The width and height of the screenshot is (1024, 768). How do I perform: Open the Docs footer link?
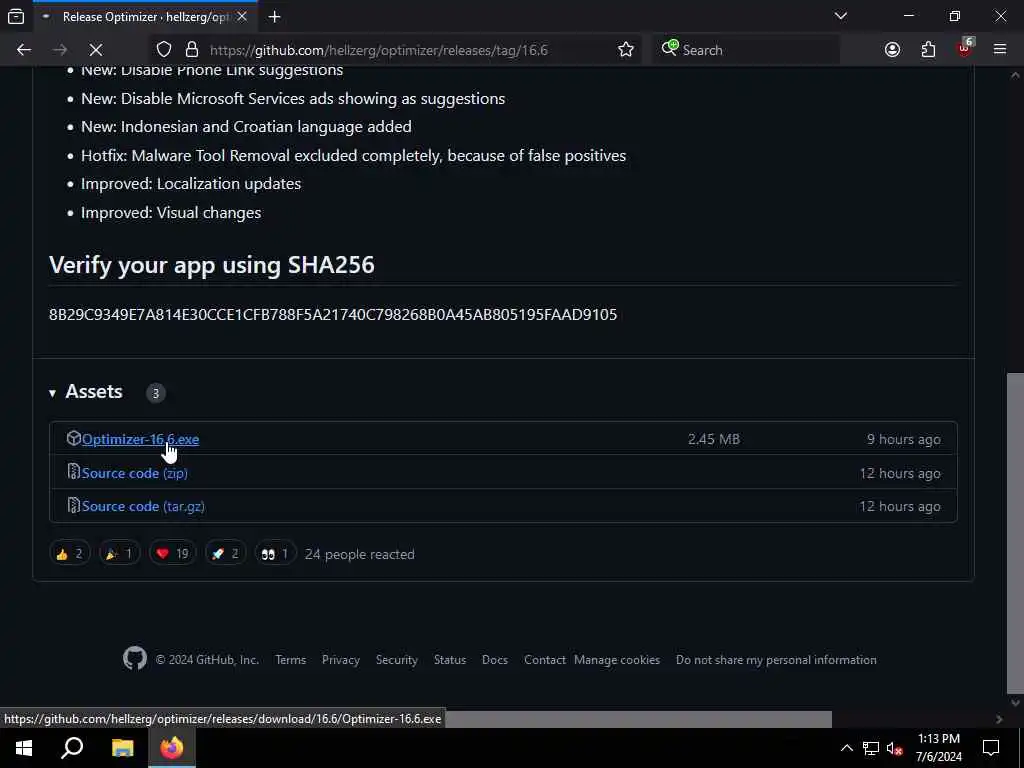tap(495, 660)
